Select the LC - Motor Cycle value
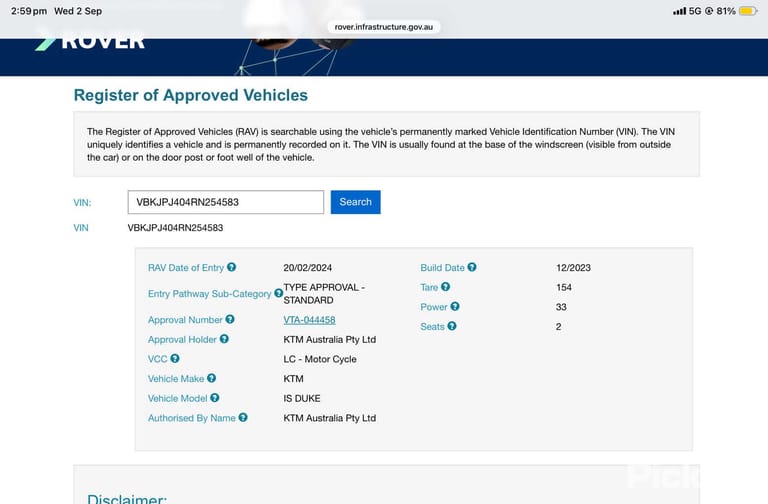768x504 pixels. (x=320, y=359)
